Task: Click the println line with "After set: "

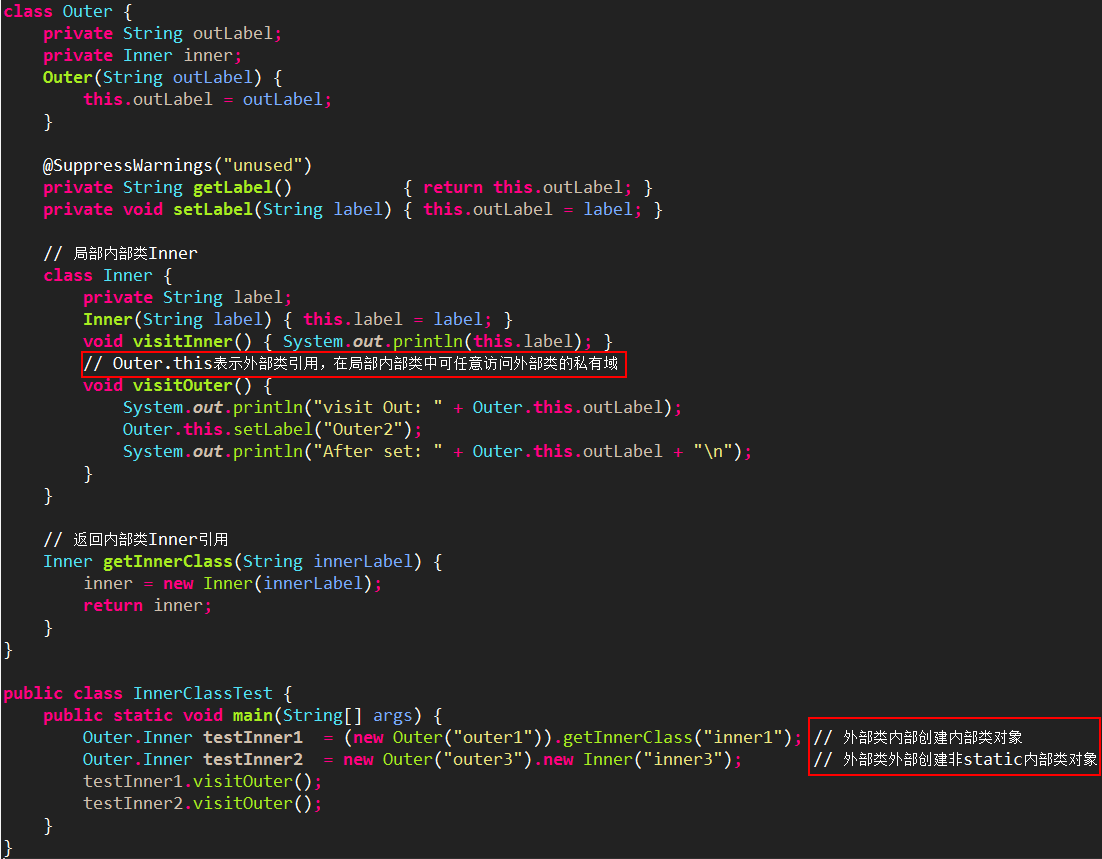Action: (437, 451)
